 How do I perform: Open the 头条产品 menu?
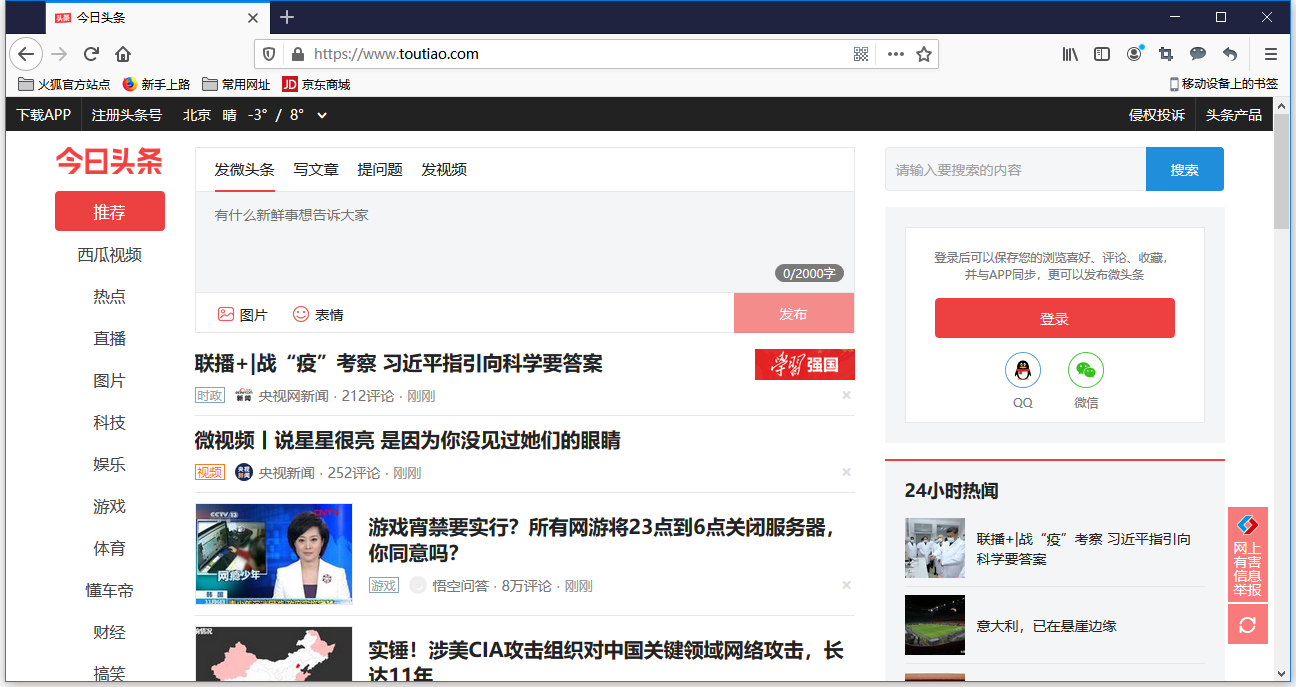coord(1234,115)
